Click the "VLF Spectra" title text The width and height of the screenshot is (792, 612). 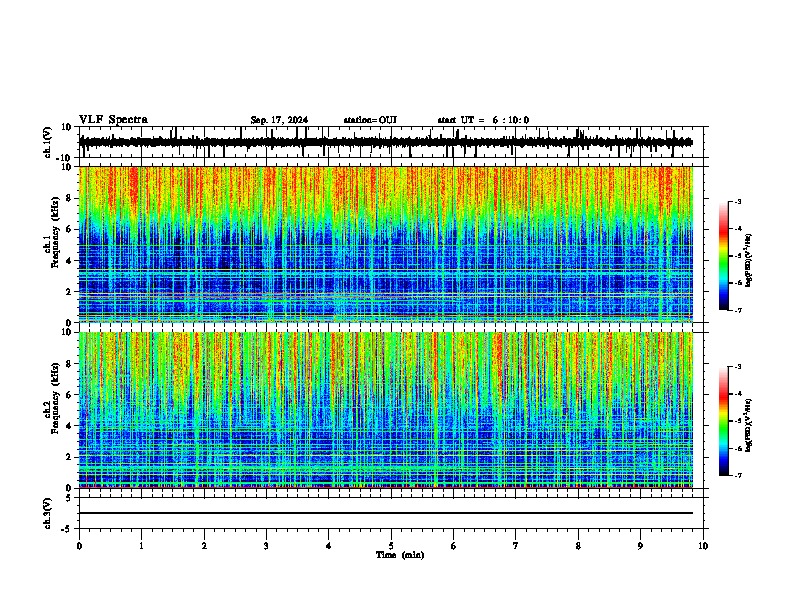[113, 120]
